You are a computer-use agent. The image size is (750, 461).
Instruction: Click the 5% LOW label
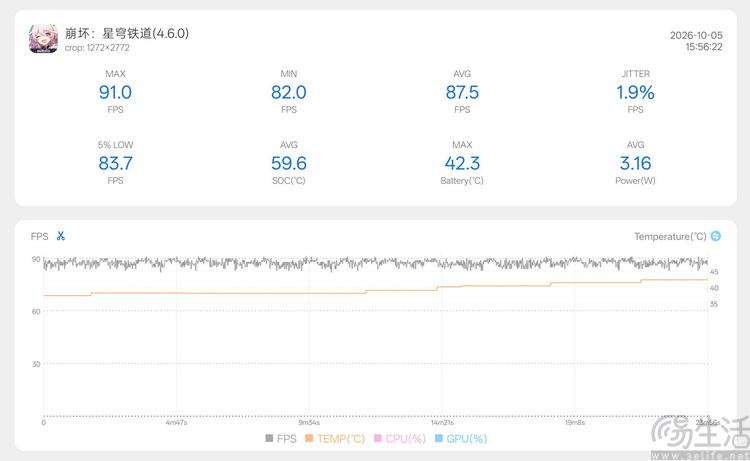tap(115, 145)
